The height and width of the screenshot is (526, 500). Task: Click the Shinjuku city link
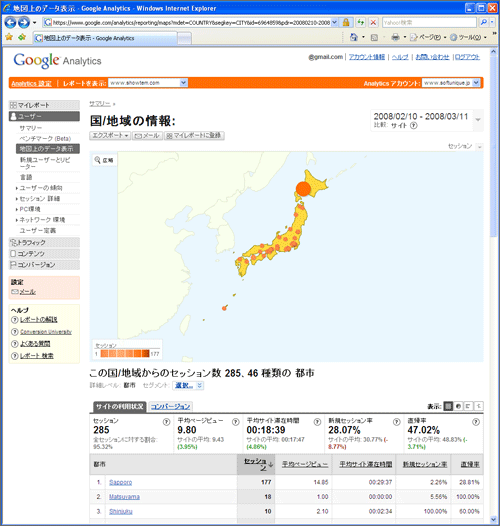point(121,511)
